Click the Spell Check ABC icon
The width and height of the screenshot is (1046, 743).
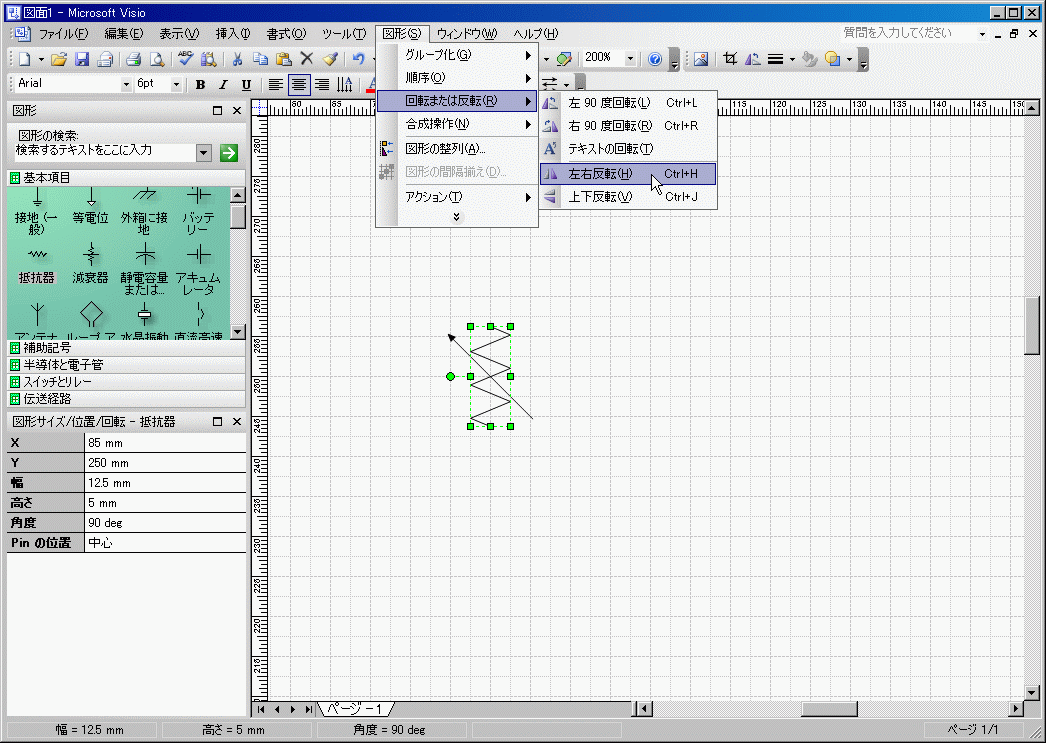[x=186, y=59]
